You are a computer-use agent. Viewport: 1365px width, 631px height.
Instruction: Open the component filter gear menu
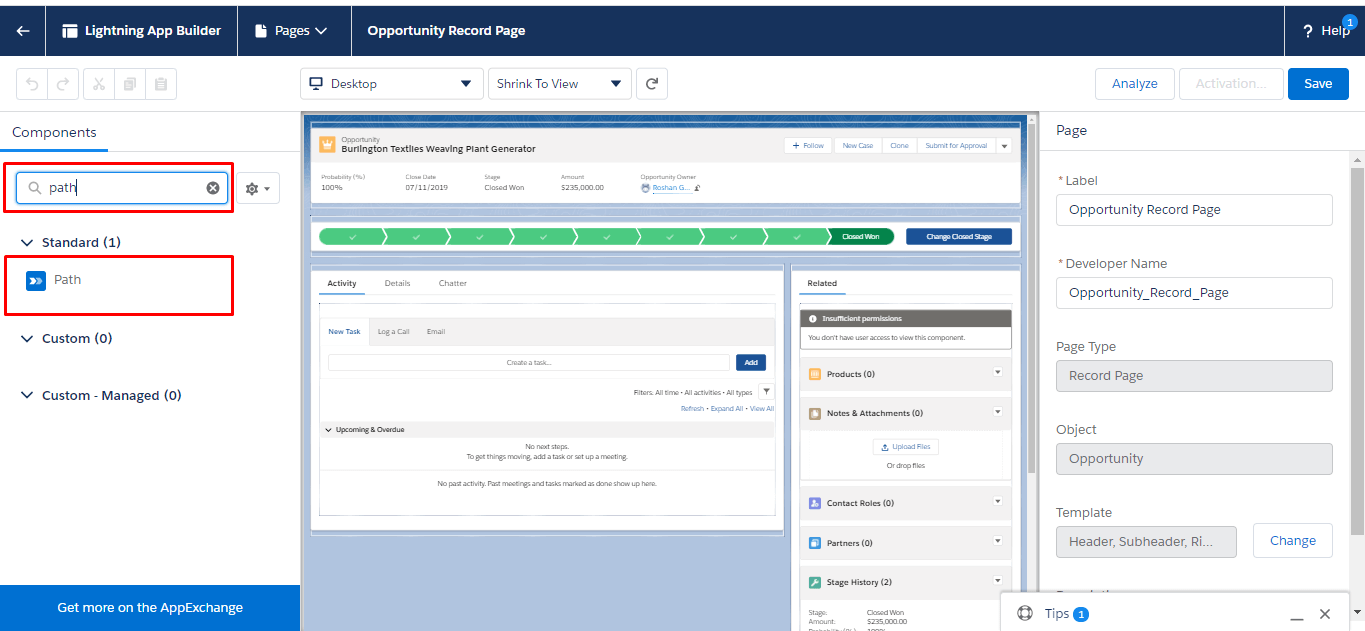[257, 188]
